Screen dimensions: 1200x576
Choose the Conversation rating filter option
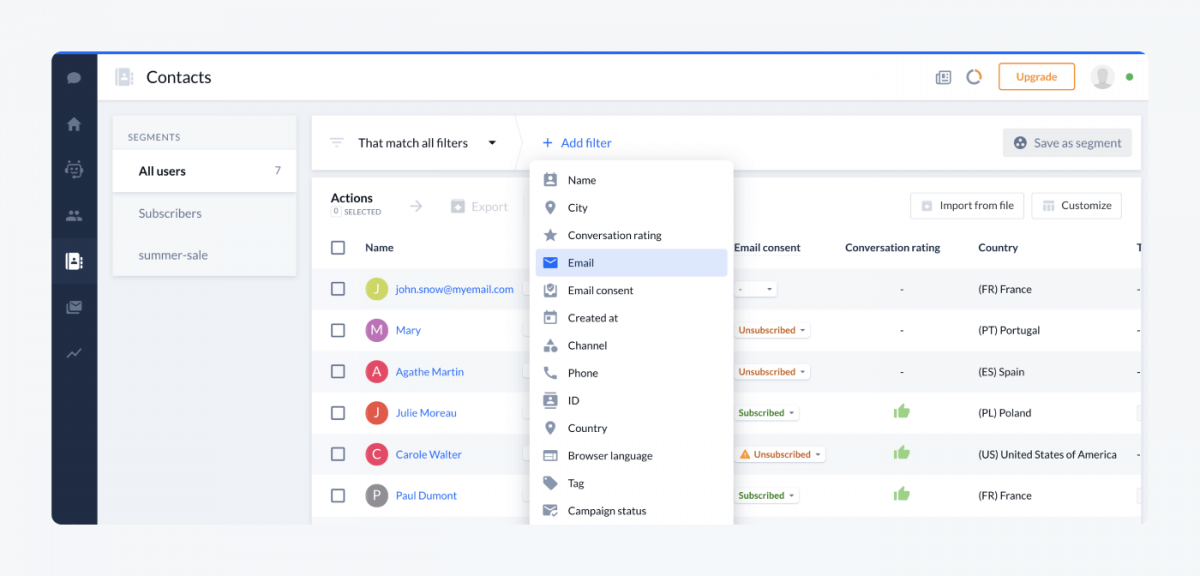631,235
